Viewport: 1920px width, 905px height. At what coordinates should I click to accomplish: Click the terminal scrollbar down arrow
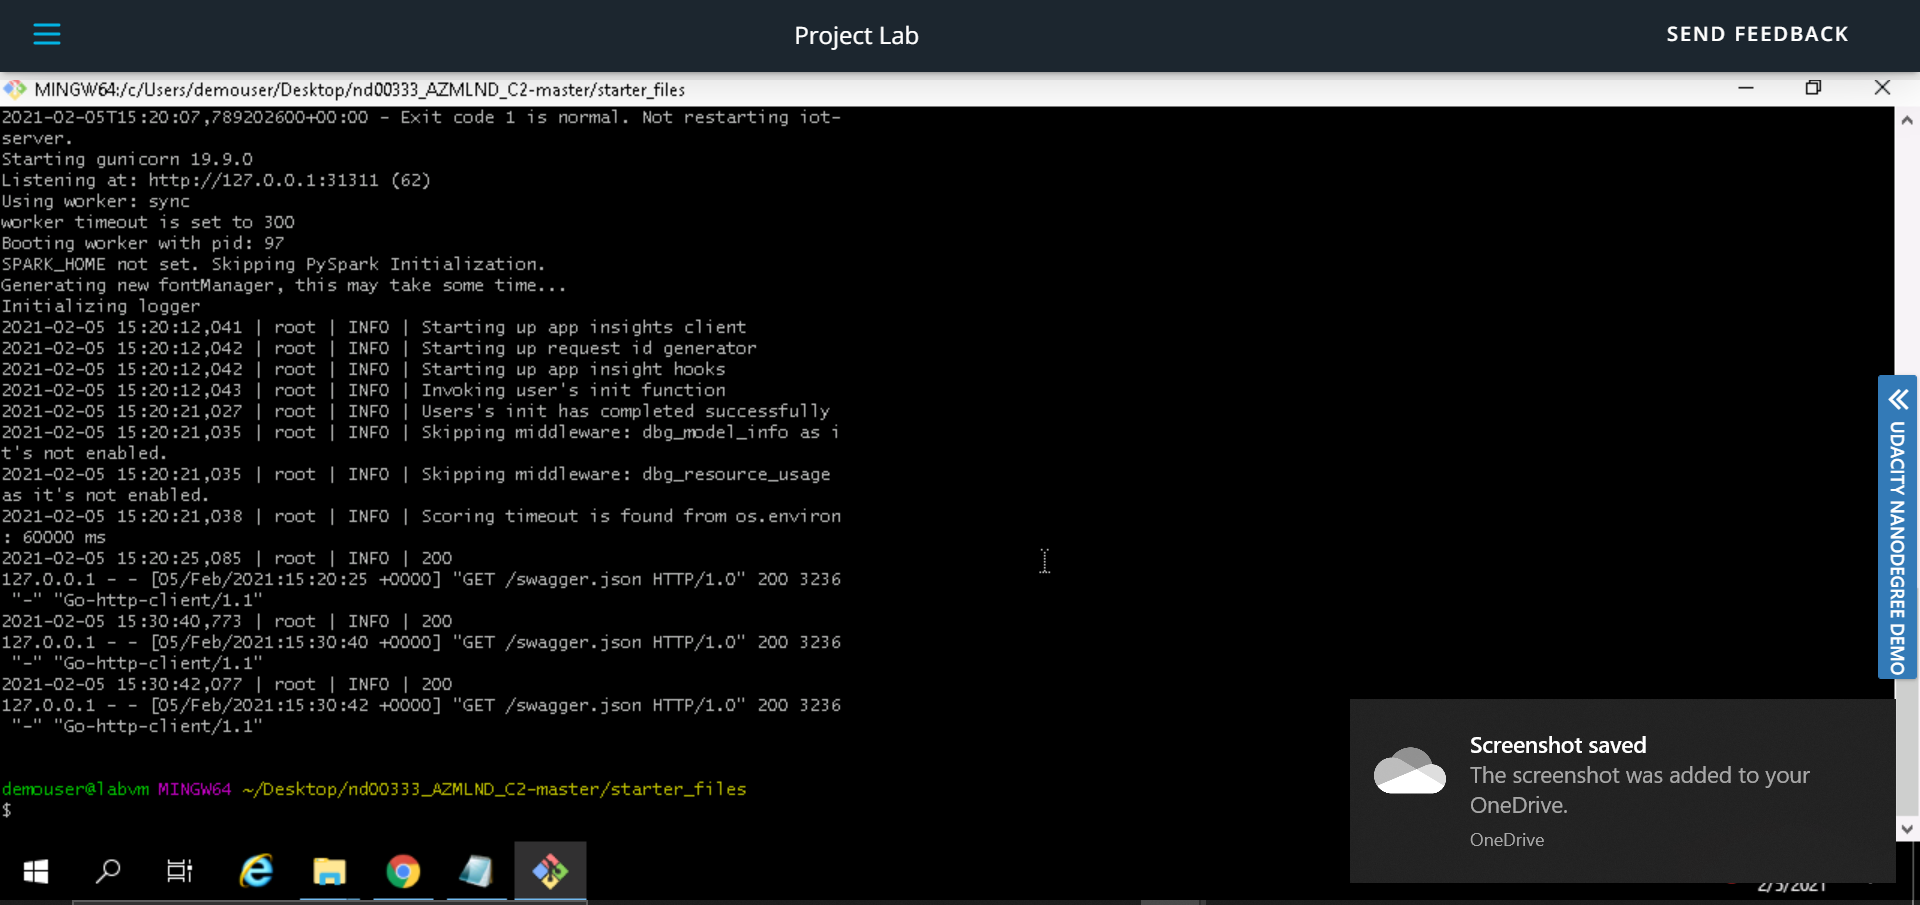(1907, 829)
